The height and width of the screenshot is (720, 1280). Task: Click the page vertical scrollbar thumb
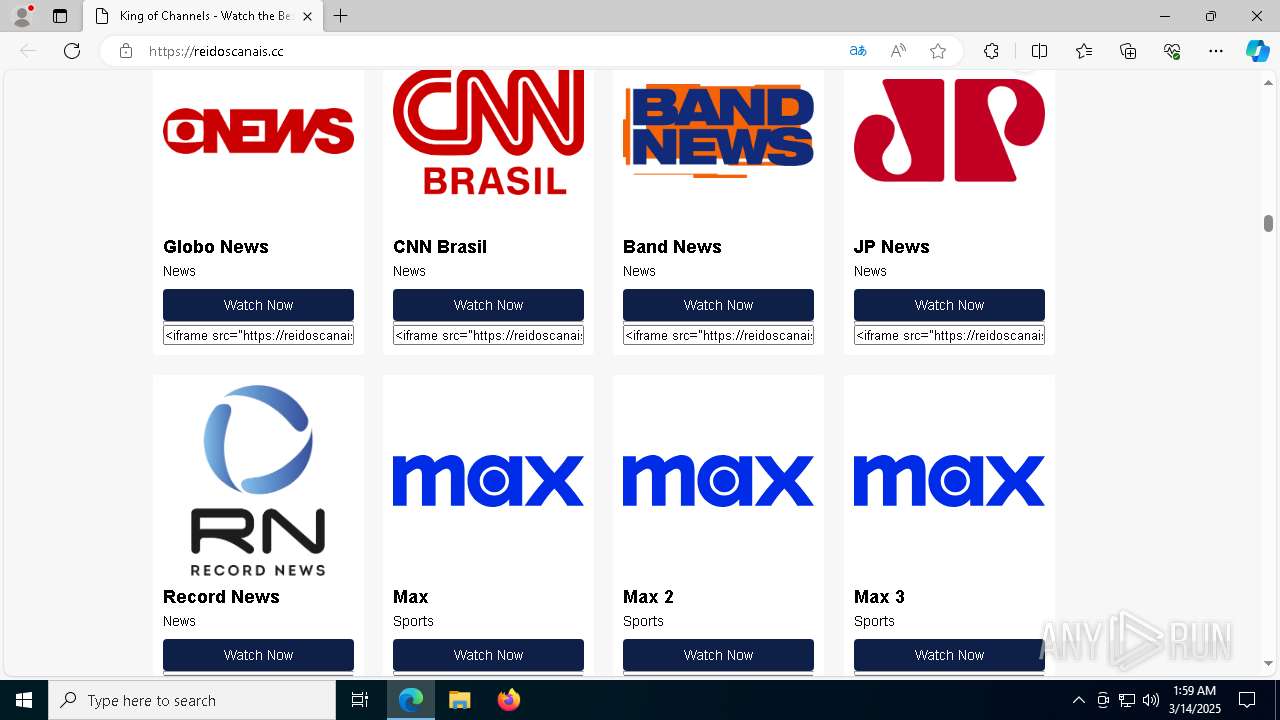point(1268,223)
